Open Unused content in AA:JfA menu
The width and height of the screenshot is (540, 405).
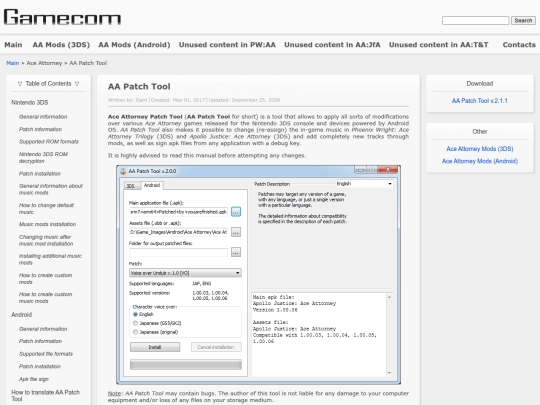[x=332, y=45]
